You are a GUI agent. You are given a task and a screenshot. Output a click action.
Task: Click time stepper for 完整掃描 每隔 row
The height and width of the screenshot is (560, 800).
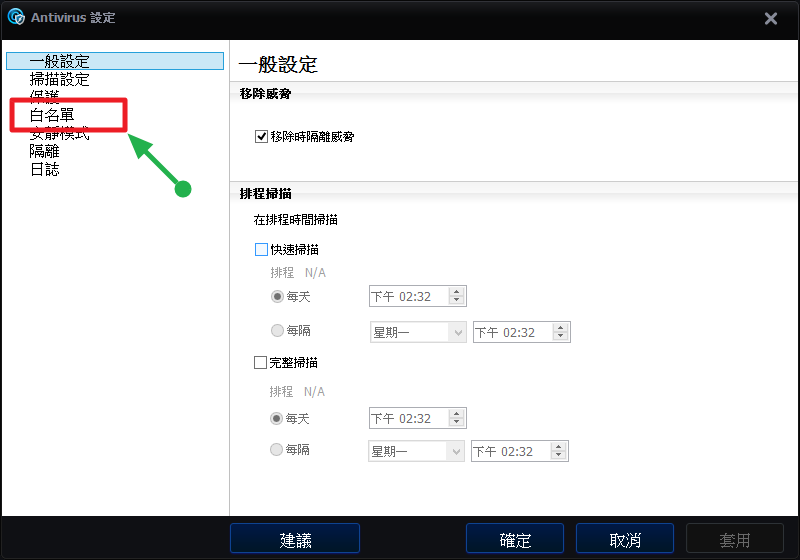[559, 452]
